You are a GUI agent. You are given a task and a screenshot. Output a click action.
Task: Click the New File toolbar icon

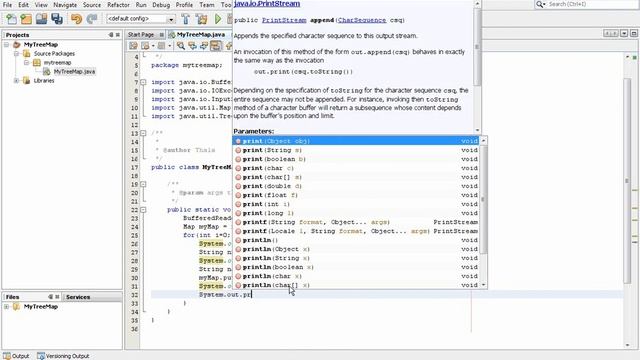point(11,19)
